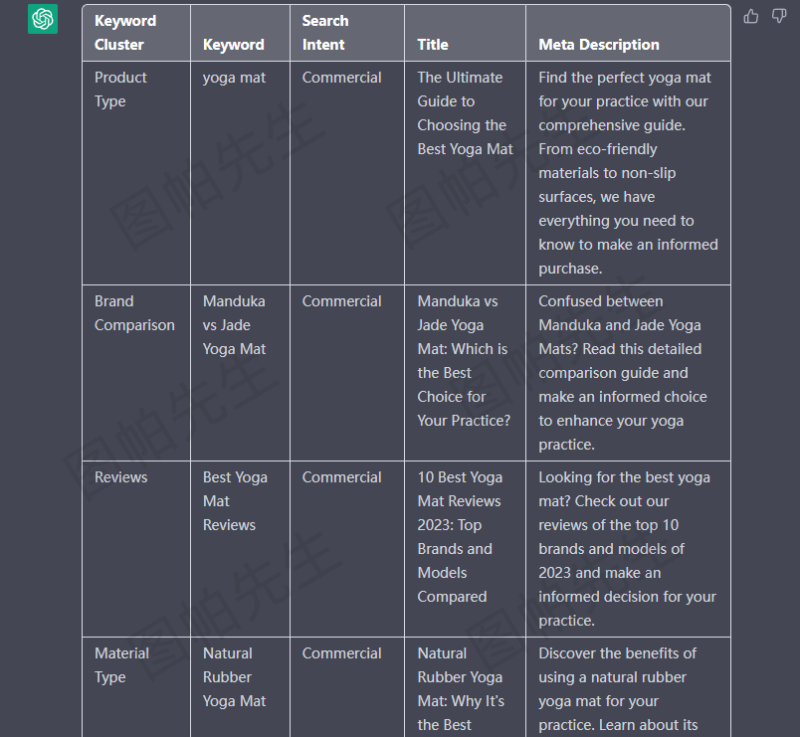Click the thumbs down icon
This screenshot has height=737, width=800.
click(779, 16)
